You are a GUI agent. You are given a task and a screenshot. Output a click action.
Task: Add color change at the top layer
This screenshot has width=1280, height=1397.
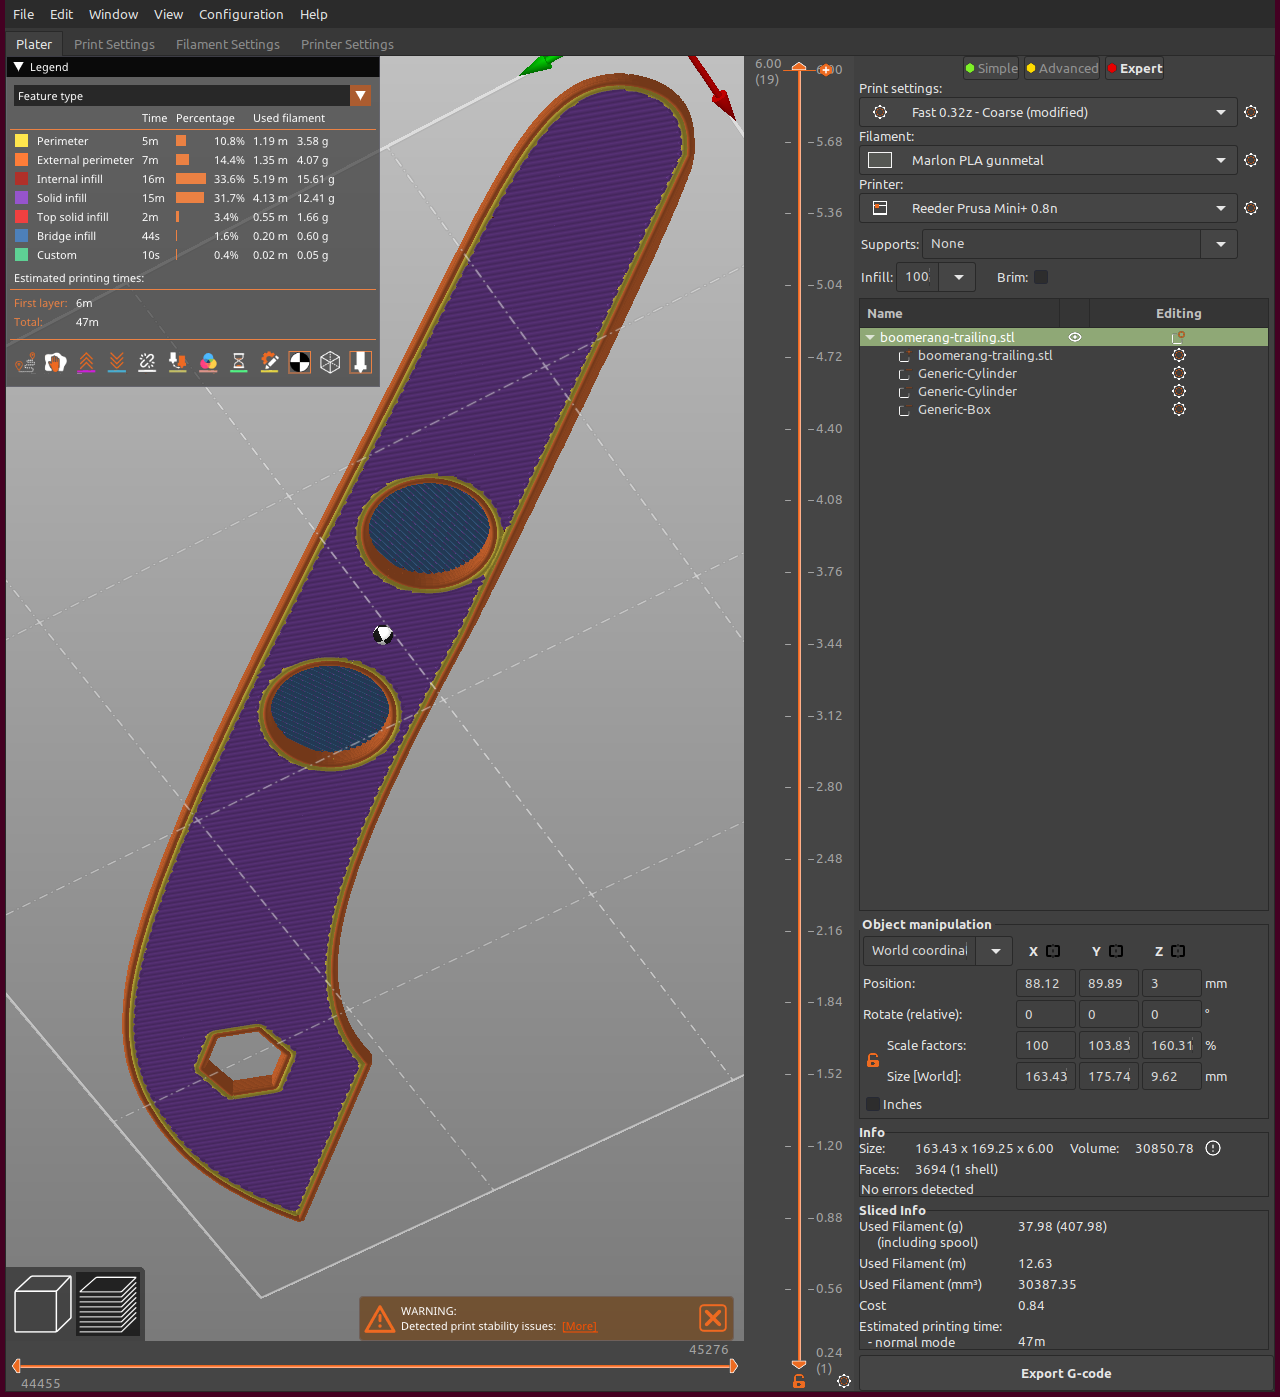pos(825,69)
